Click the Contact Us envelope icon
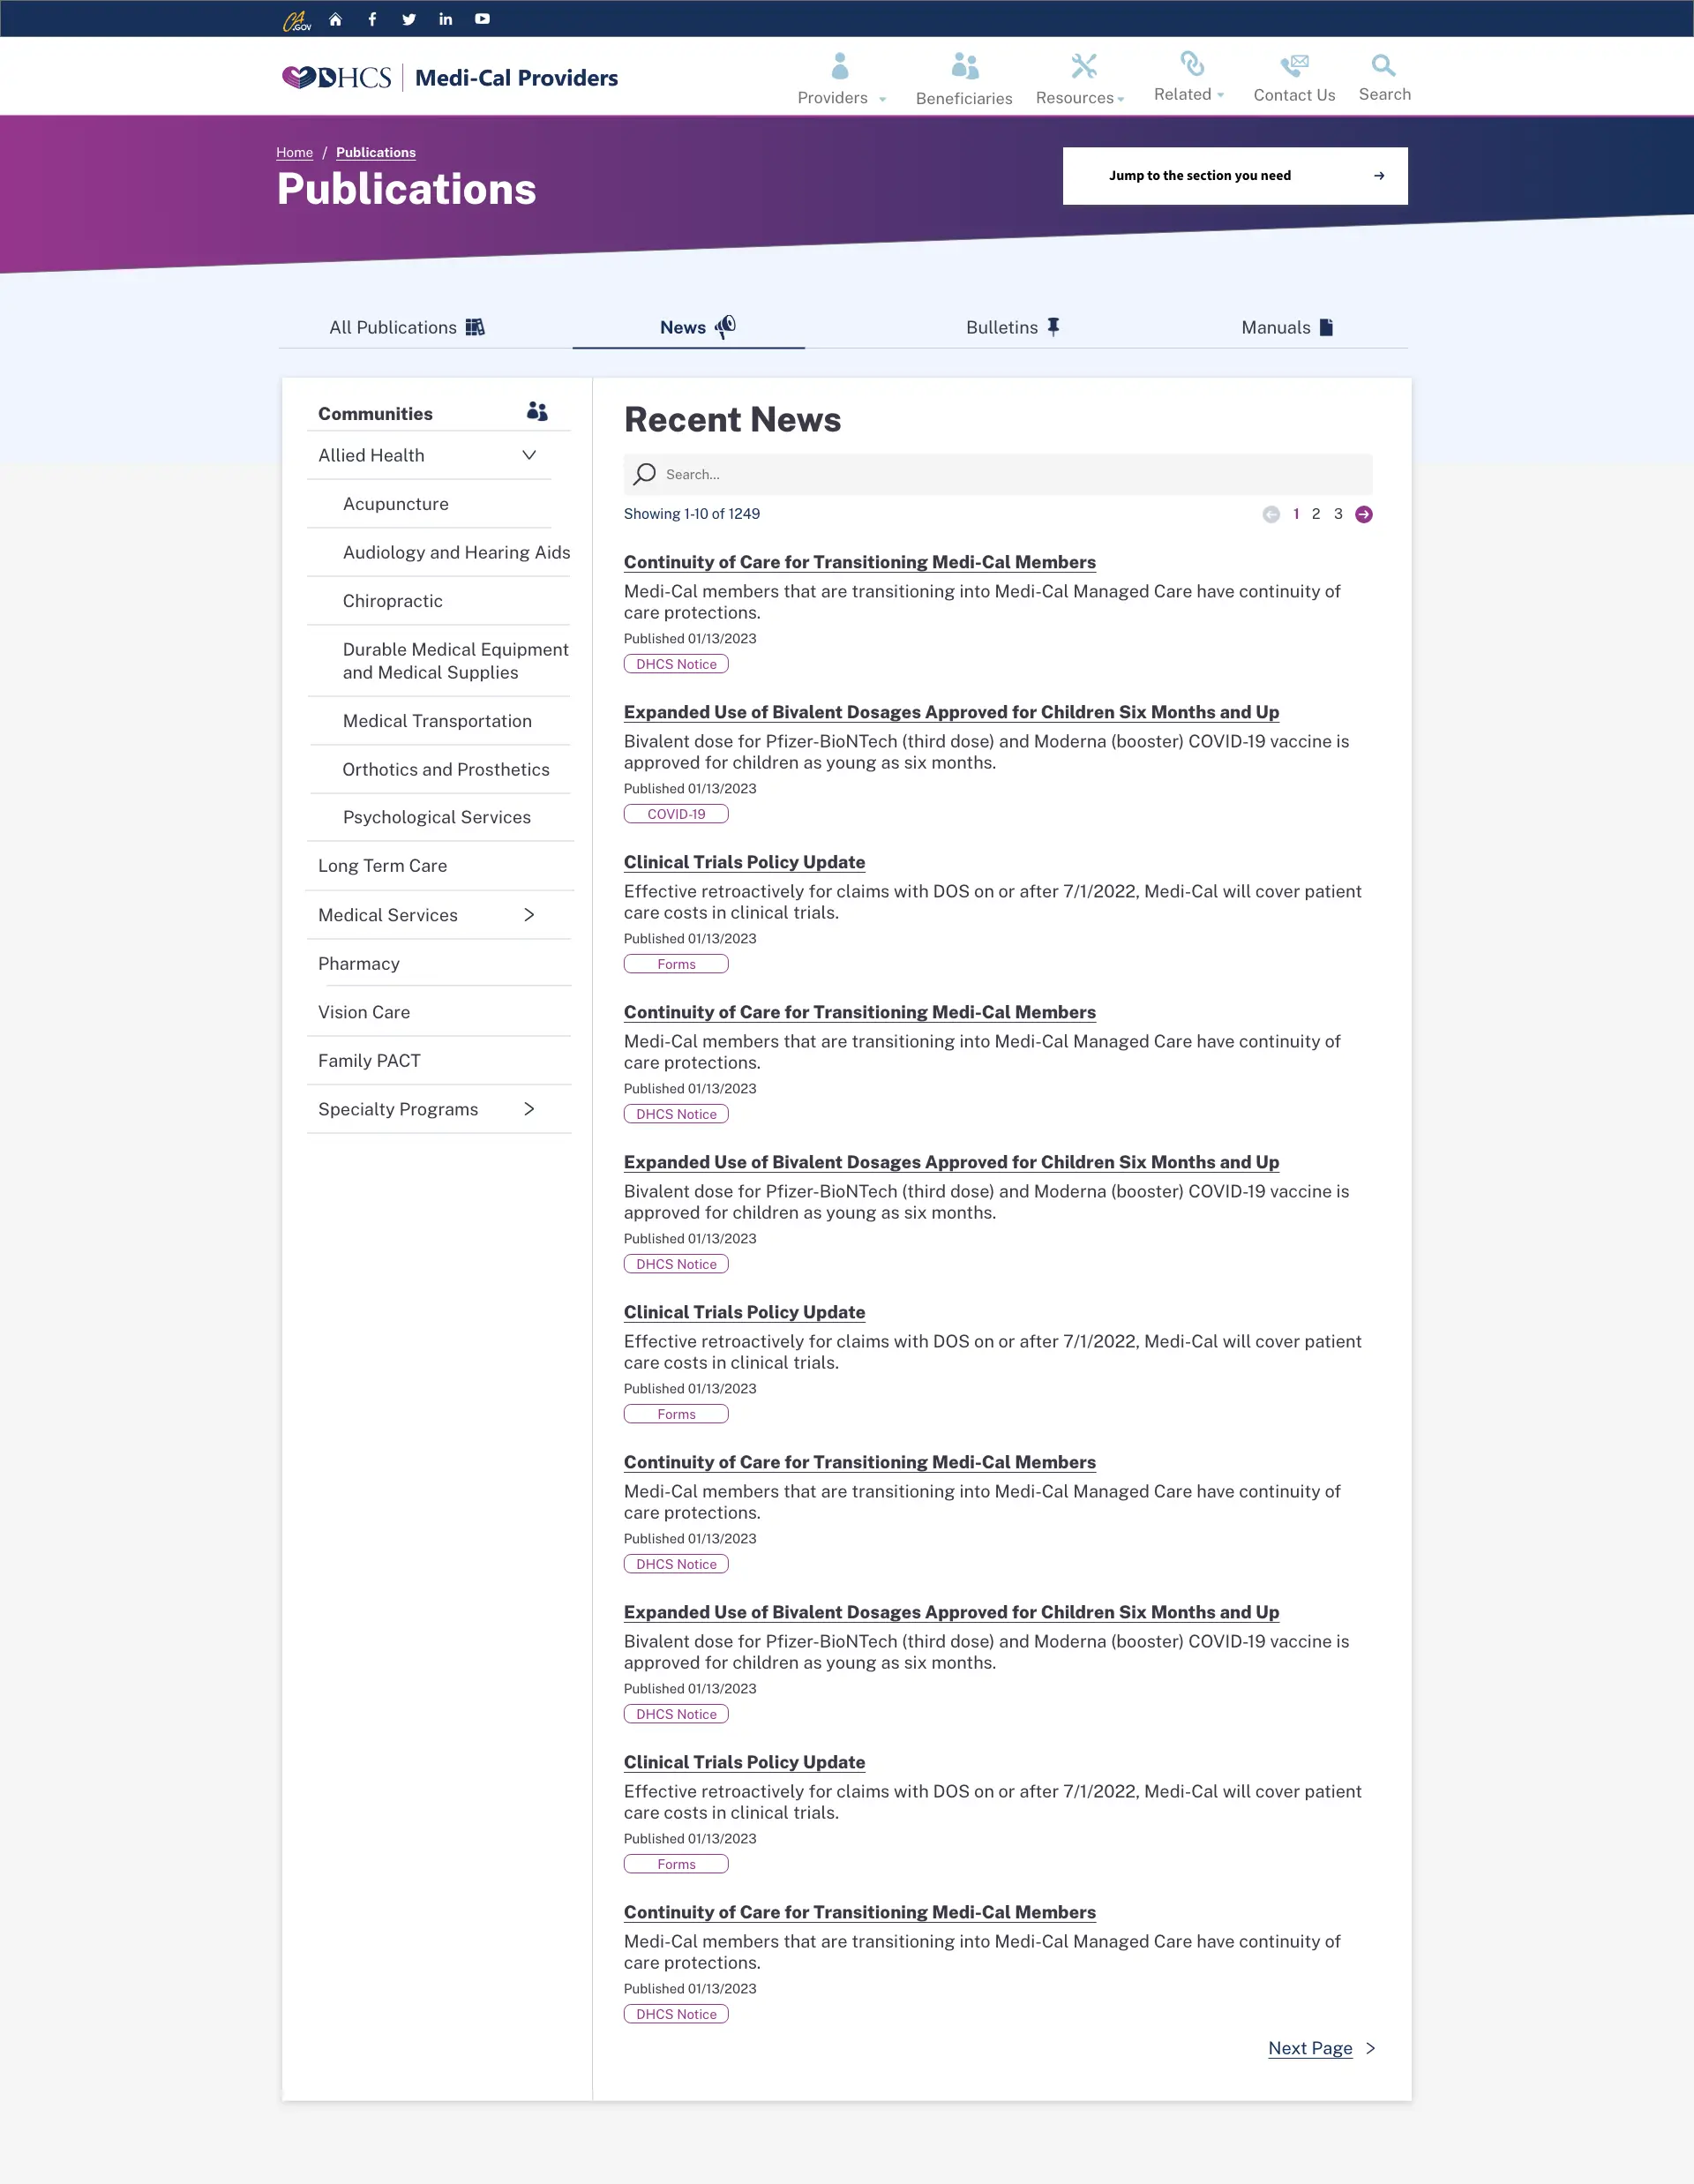This screenshot has height=2184, width=1694. [1293, 66]
